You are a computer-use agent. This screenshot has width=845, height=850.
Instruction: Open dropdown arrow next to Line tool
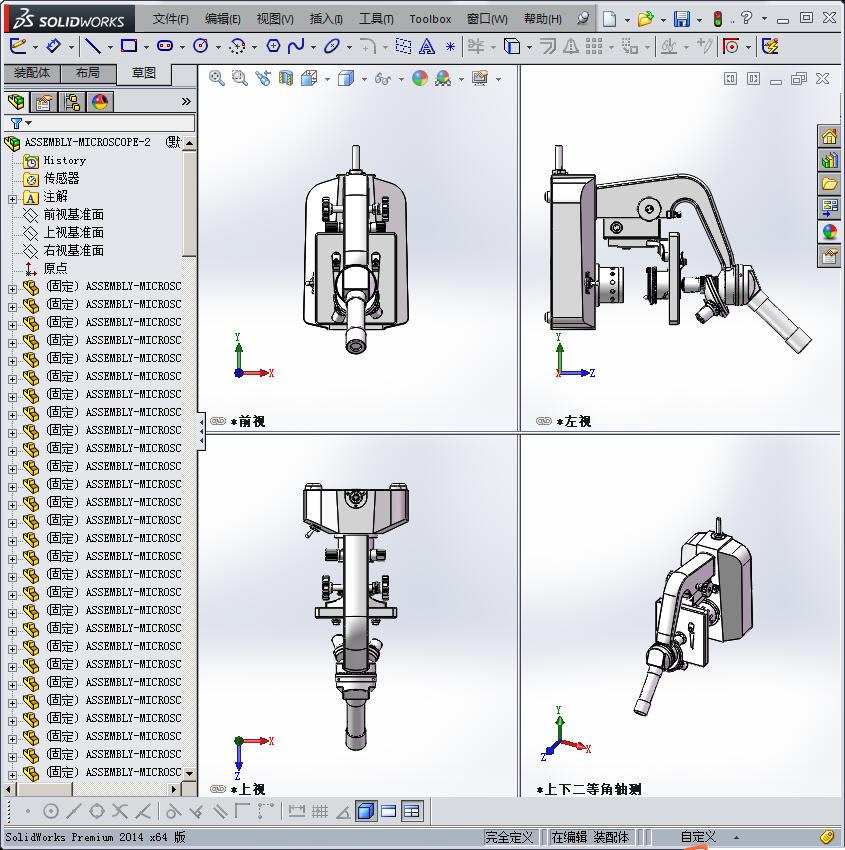(110, 48)
